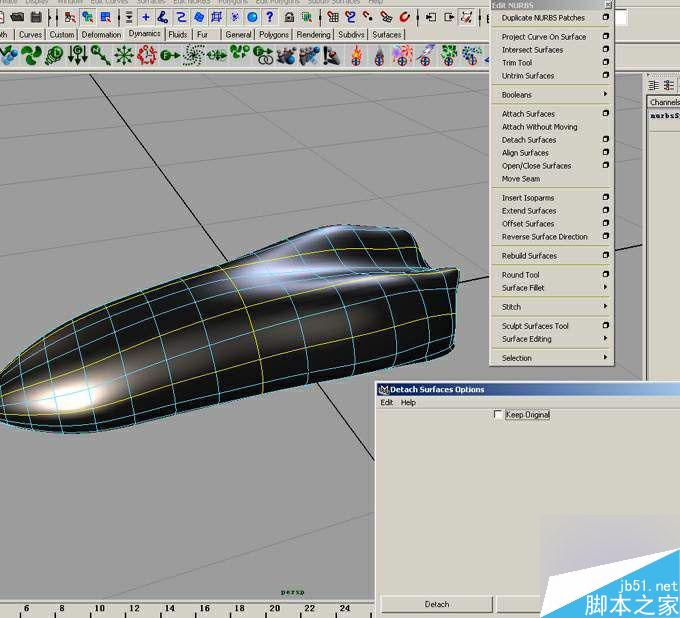680x618 pixels.
Task: Create a gravity field from the shelf
Action: 78,56
